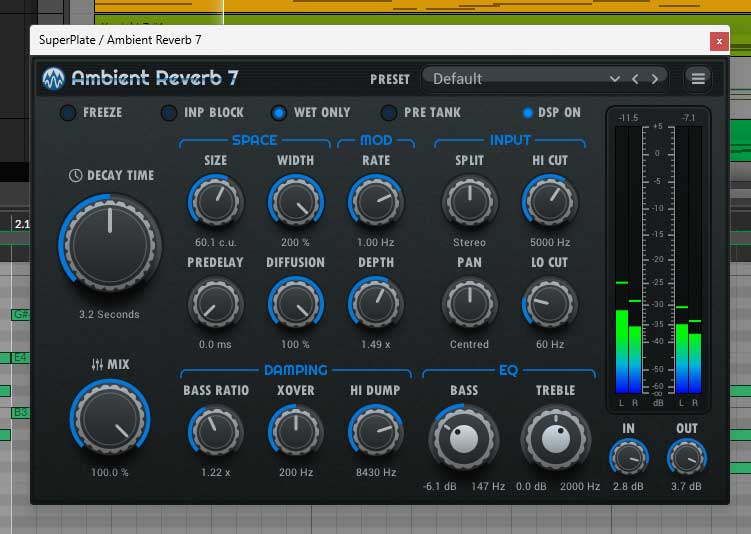This screenshot has height=534, width=751.
Task: Click the Bass Ratio knob
Action: coord(216,431)
